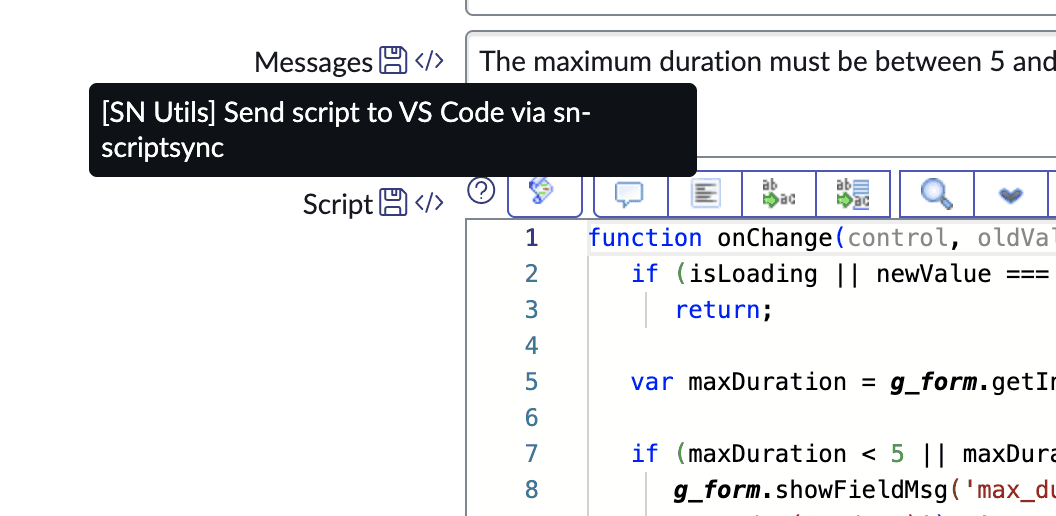Click 'Messages' field label
The width and height of the screenshot is (1056, 516).
point(313,63)
